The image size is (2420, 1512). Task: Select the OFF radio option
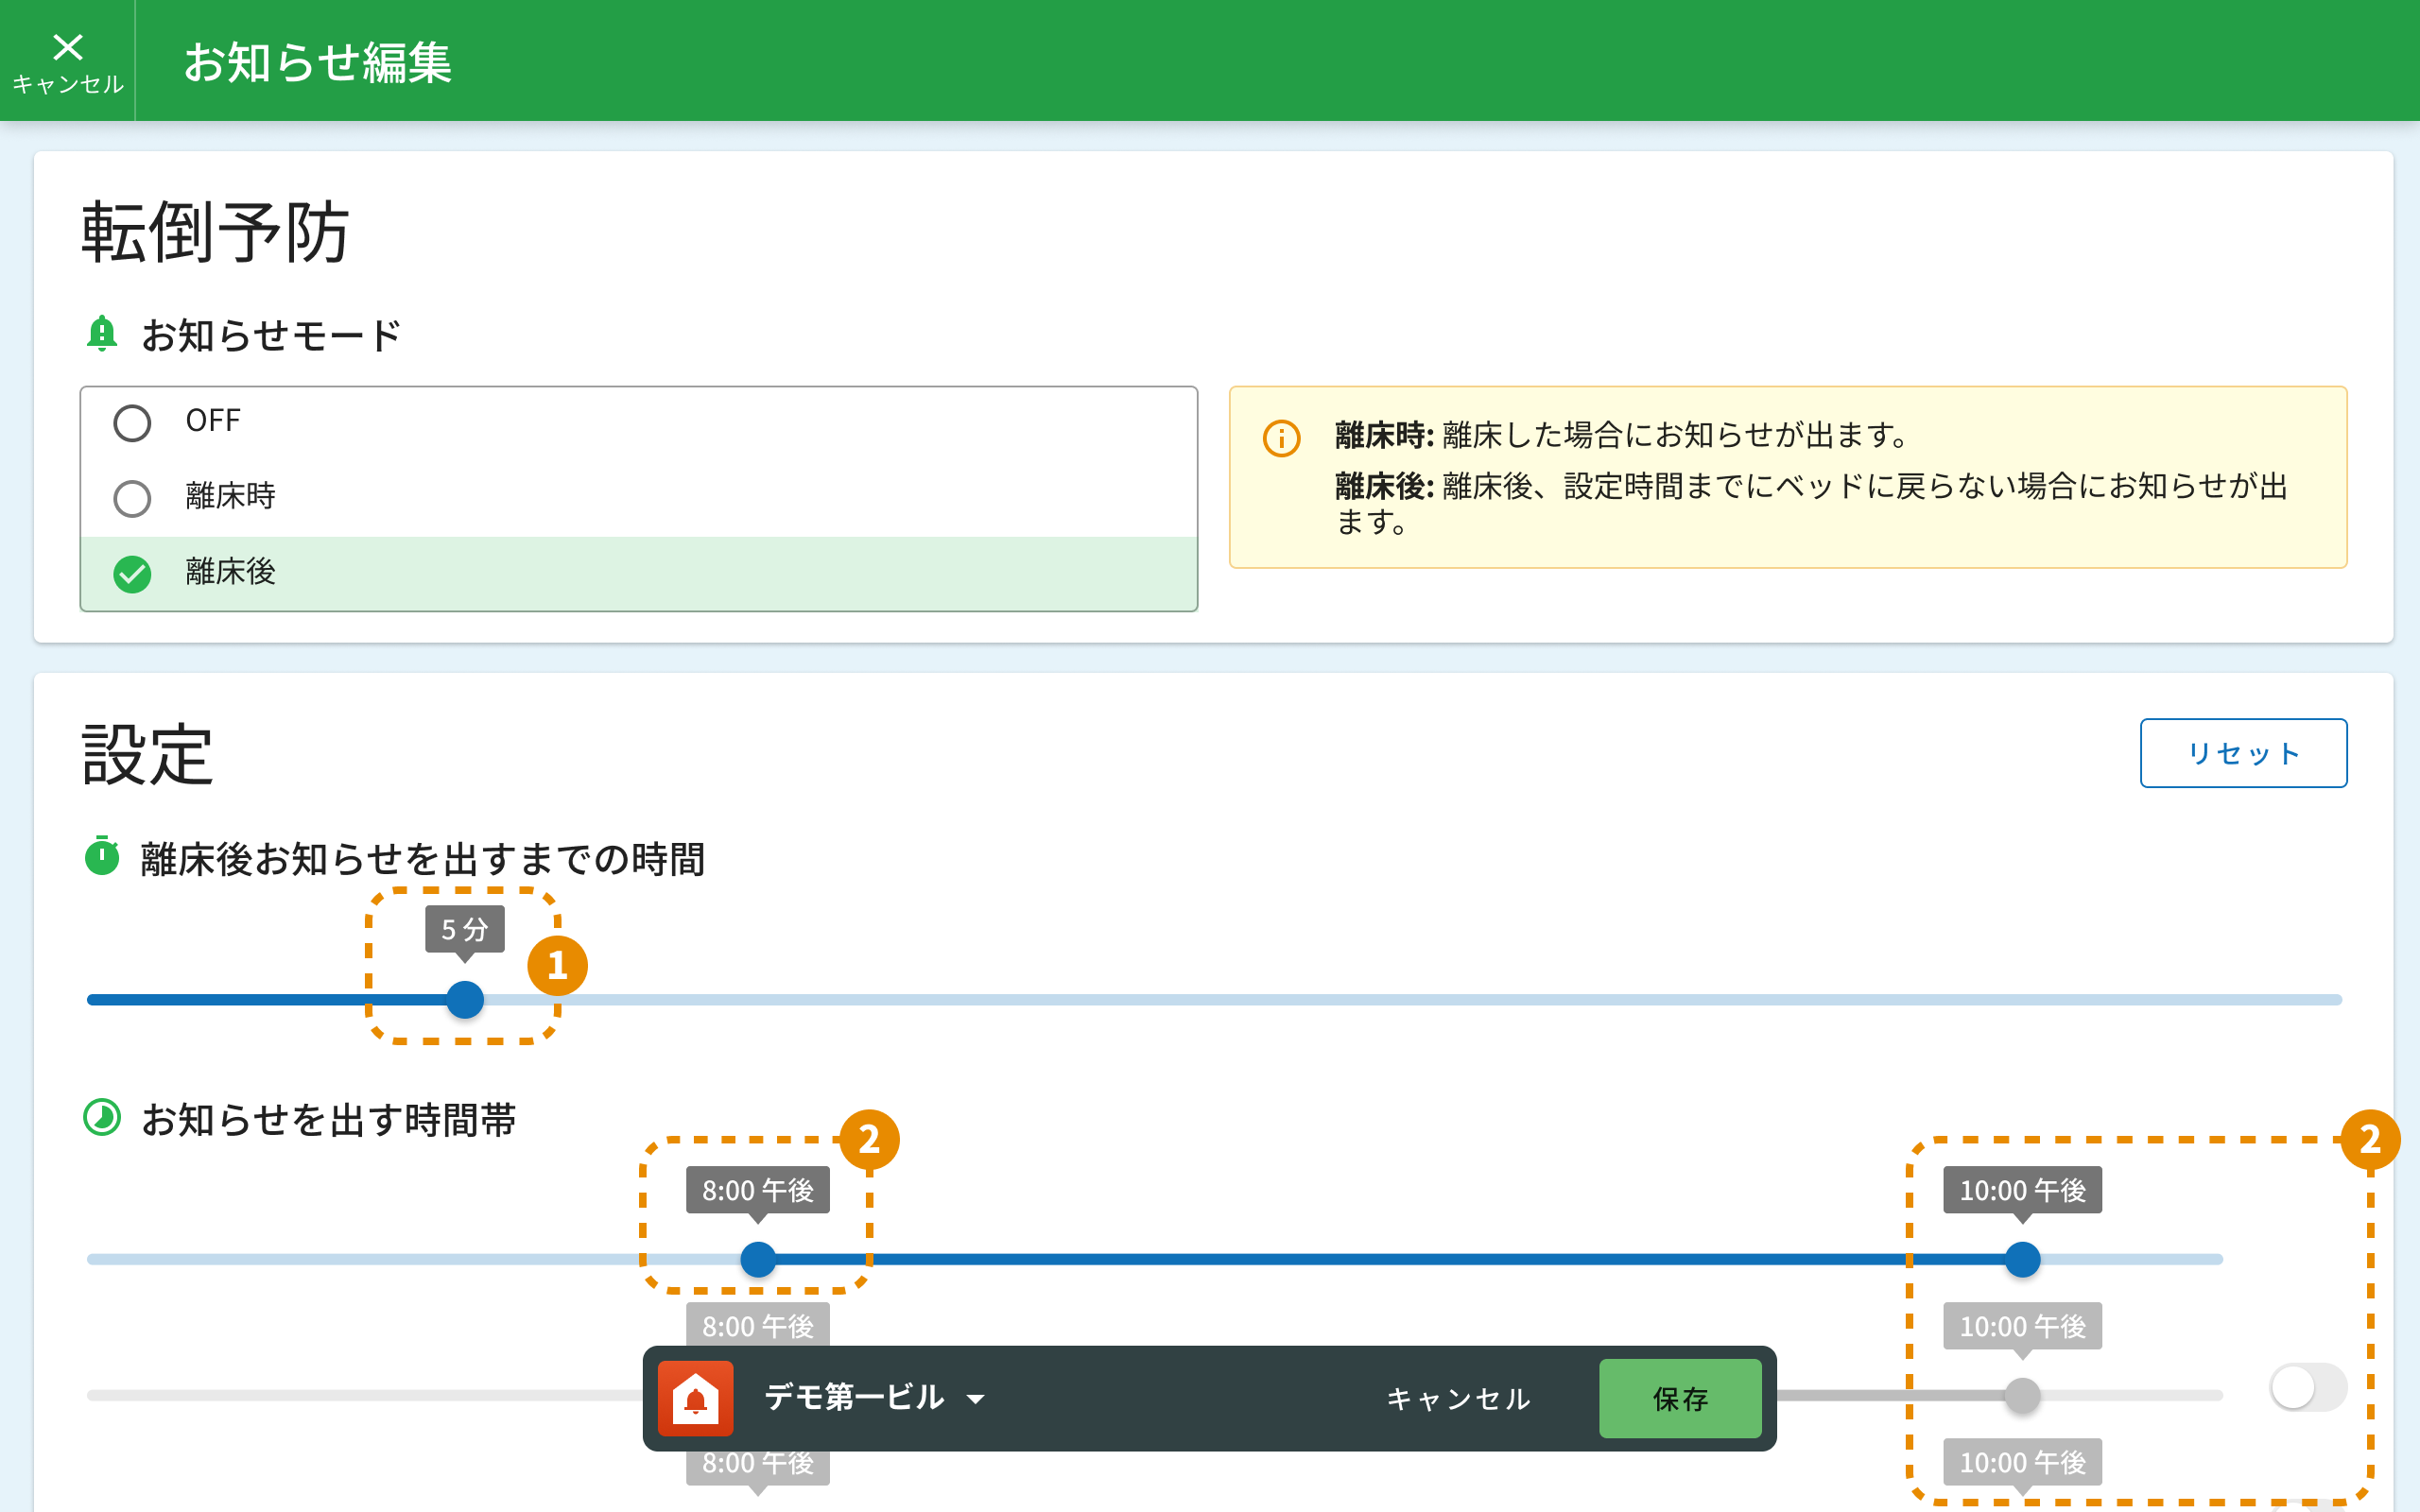click(132, 423)
